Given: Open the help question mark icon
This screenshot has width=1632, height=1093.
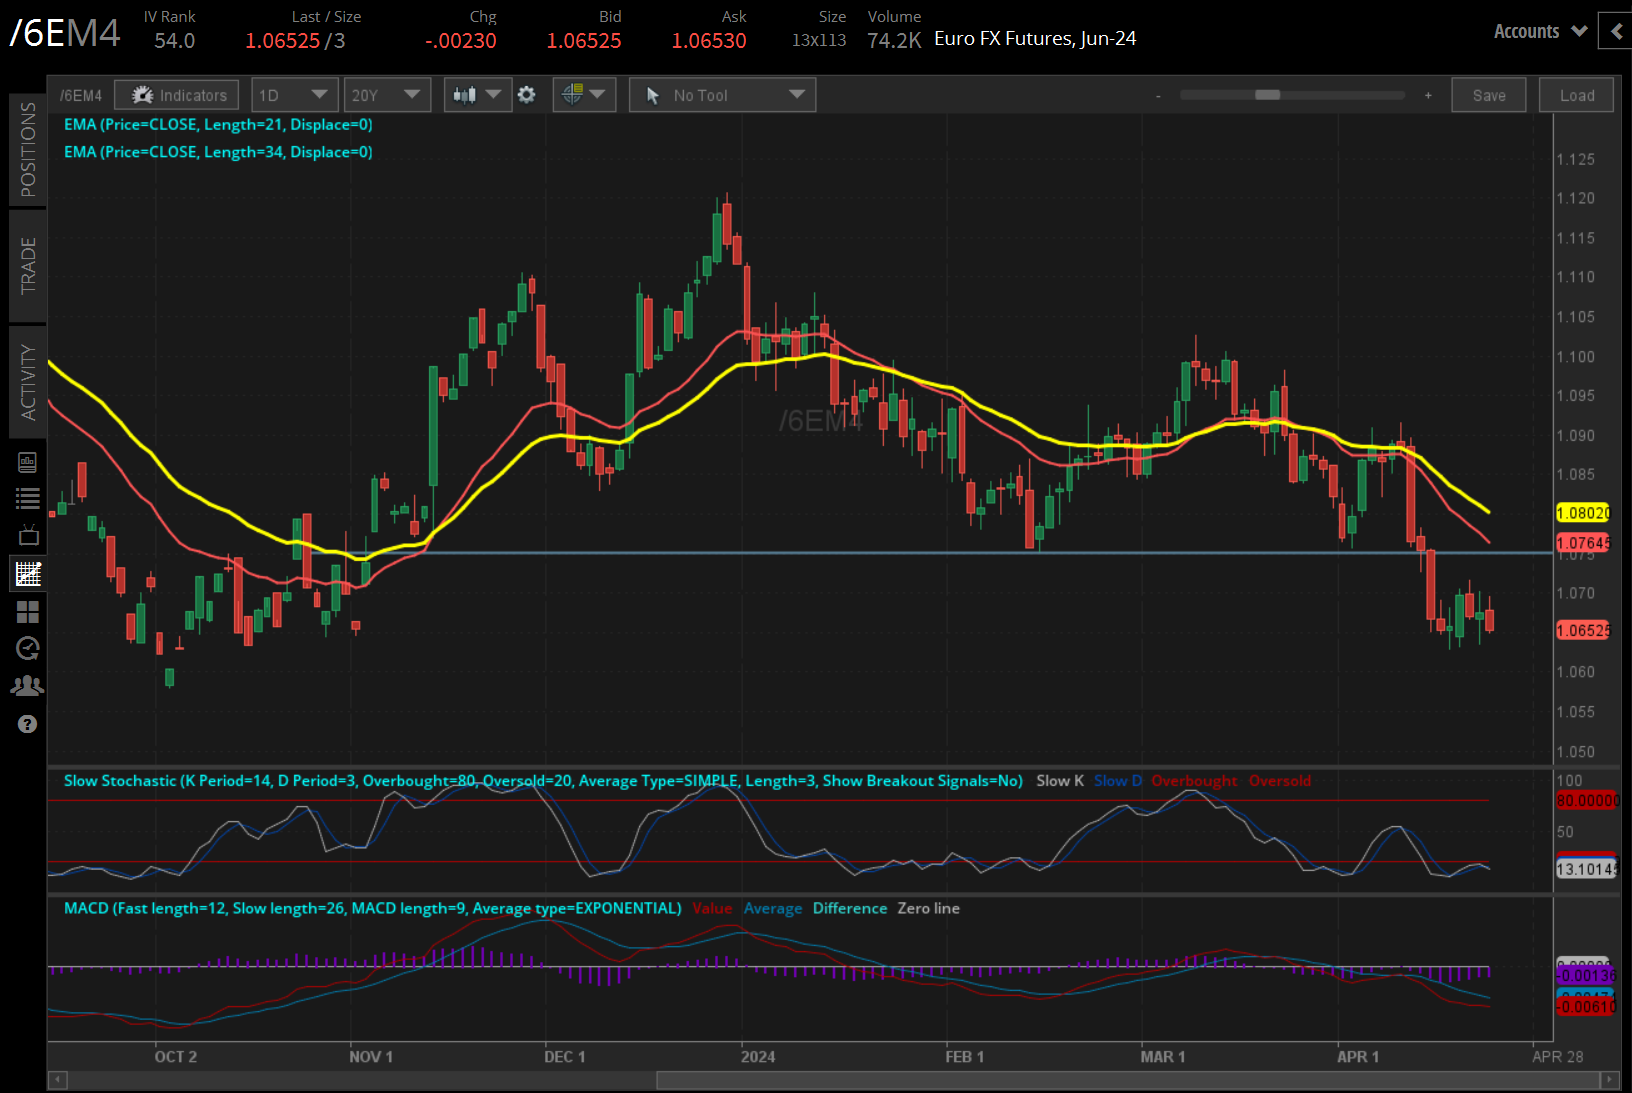Looking at the screenshot, I should (x=28, y=724).
